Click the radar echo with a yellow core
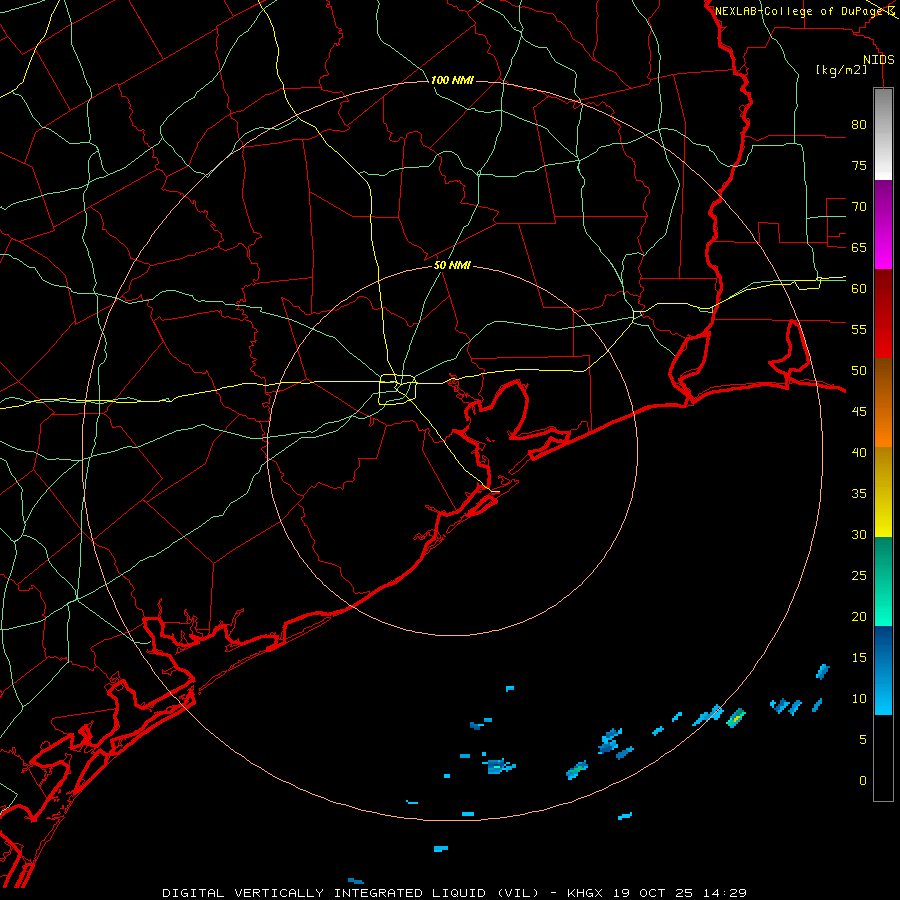The height and width of the screenshot is (900, 900). (736, 717)
